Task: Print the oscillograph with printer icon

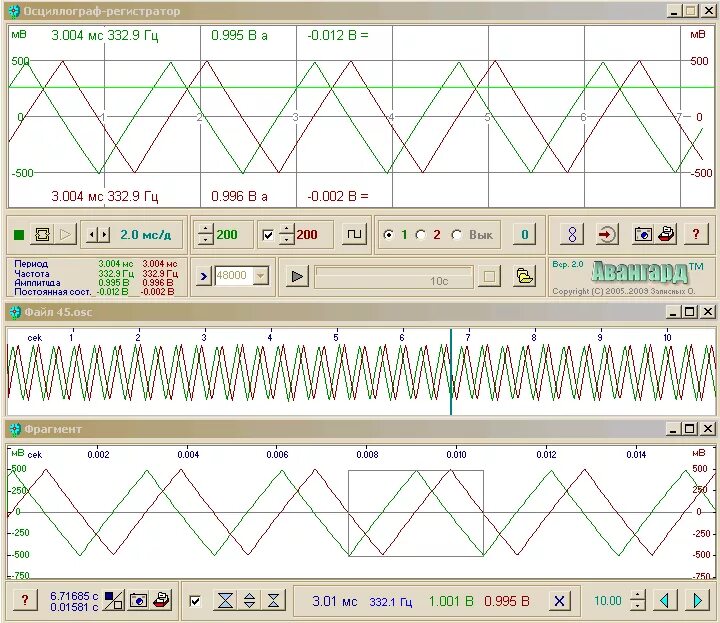Action: 665,235
